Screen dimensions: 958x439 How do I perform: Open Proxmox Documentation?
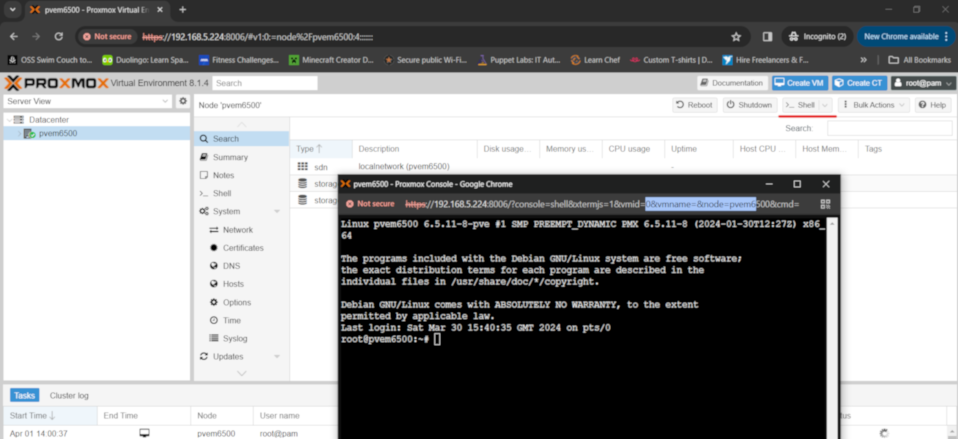click(x=732, y=83)
